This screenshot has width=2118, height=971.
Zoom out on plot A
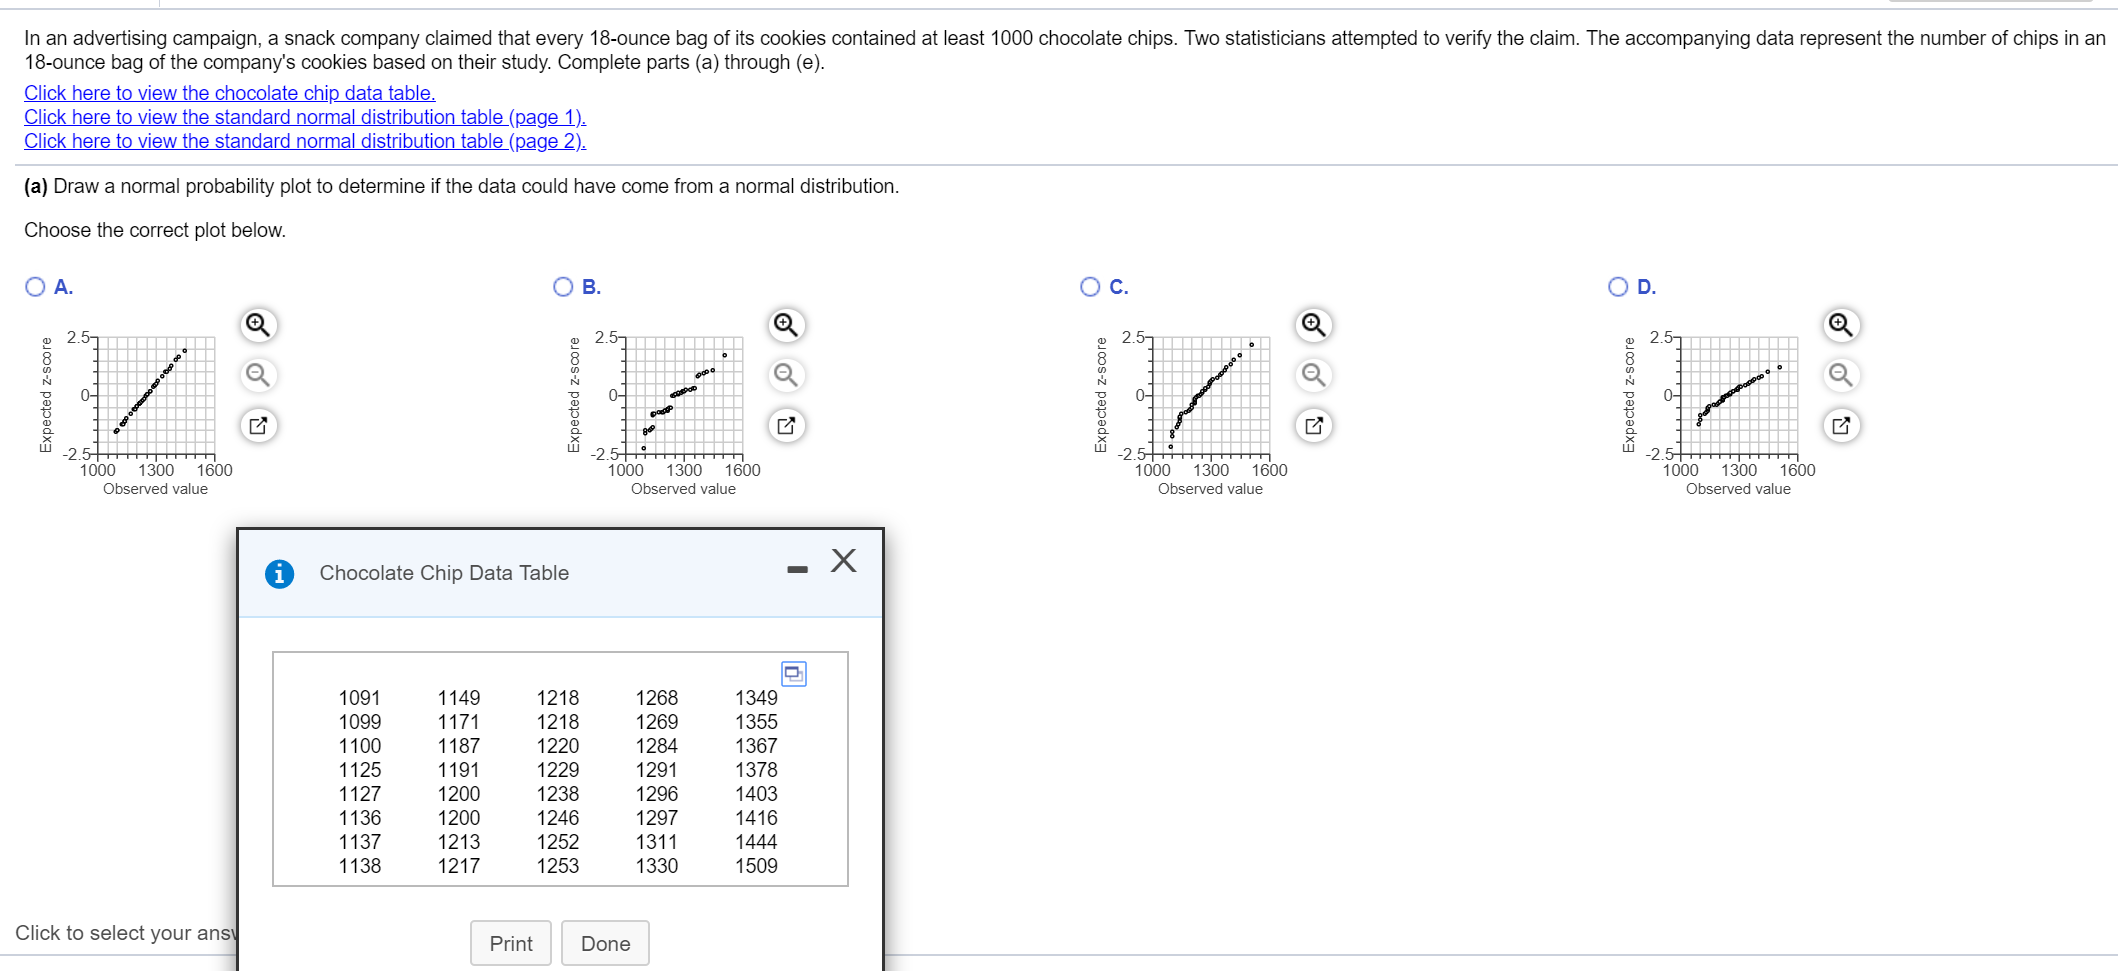(x=258, y=375)
